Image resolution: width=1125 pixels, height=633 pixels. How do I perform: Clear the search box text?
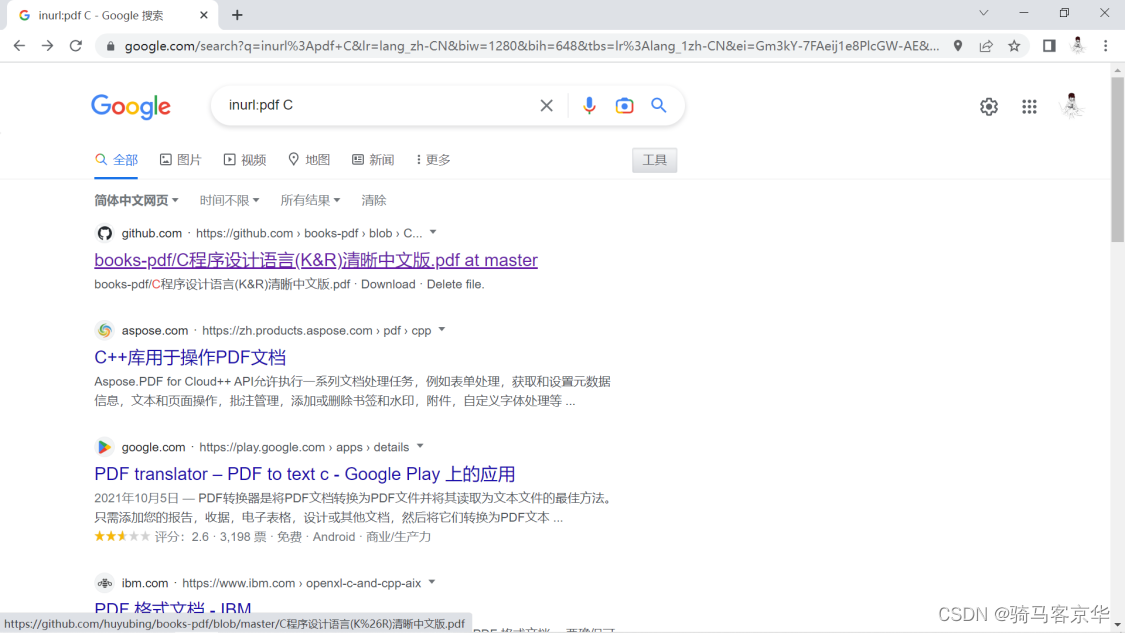click(547, 106)
